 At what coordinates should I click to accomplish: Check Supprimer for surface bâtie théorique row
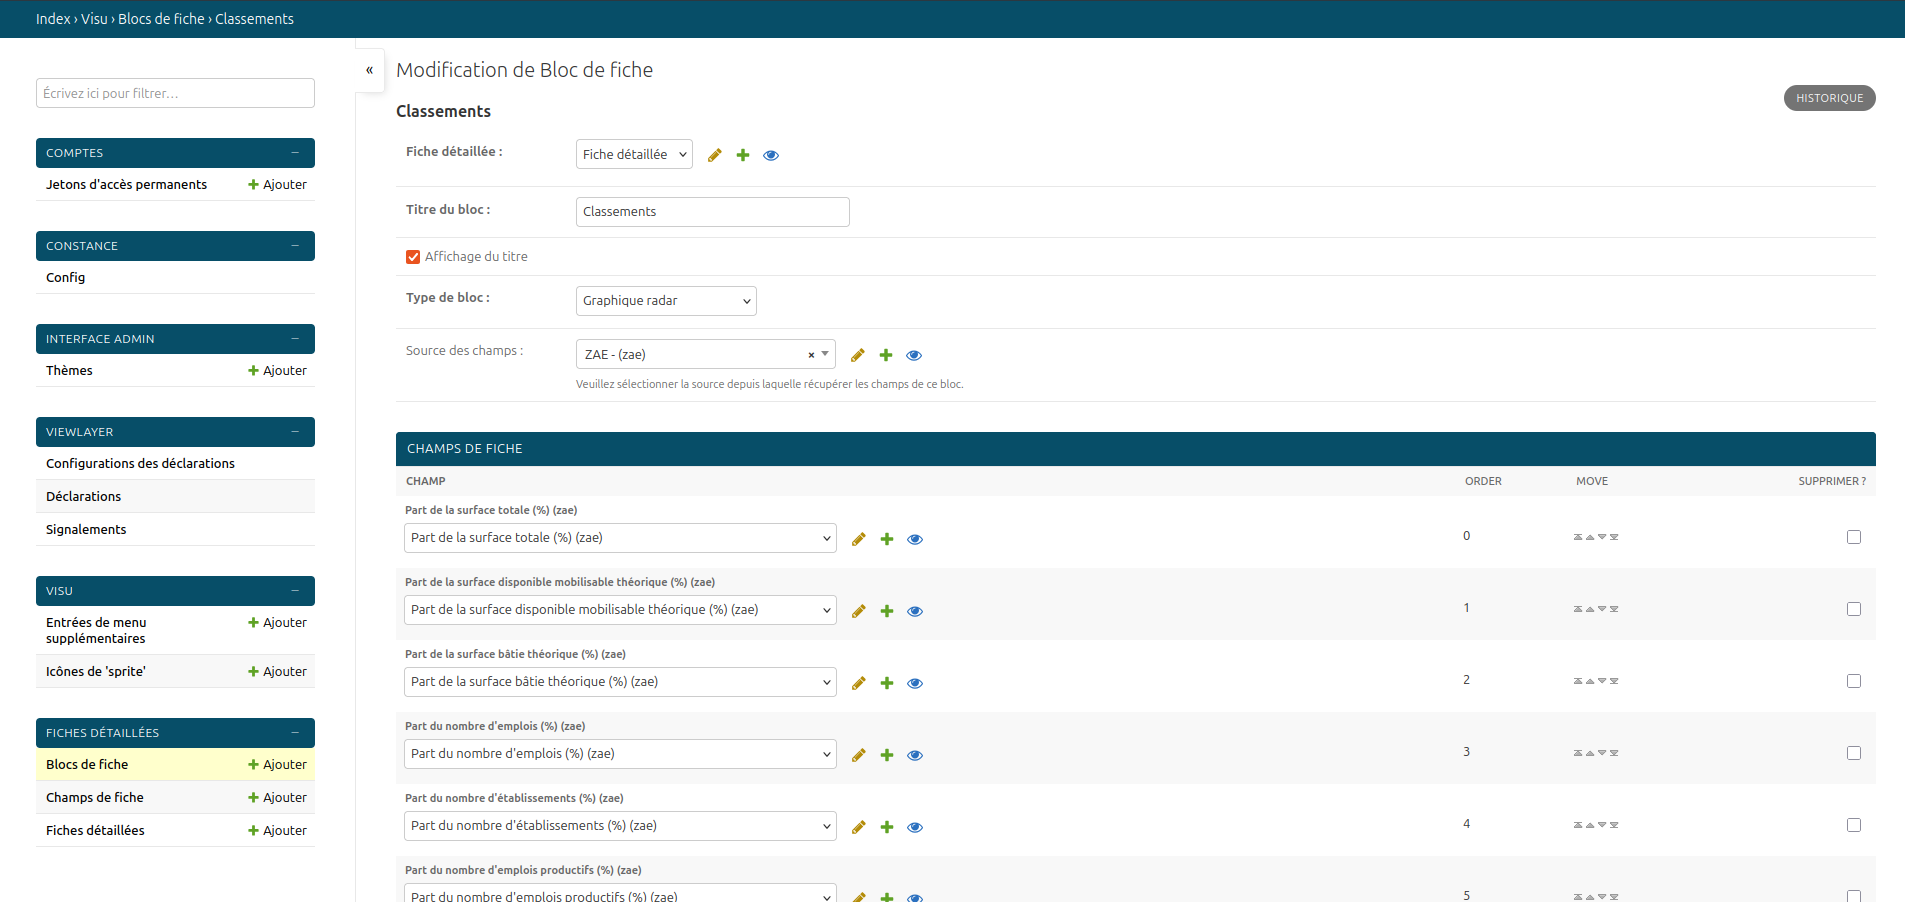pyautogui.click(x=1854, y=681)
